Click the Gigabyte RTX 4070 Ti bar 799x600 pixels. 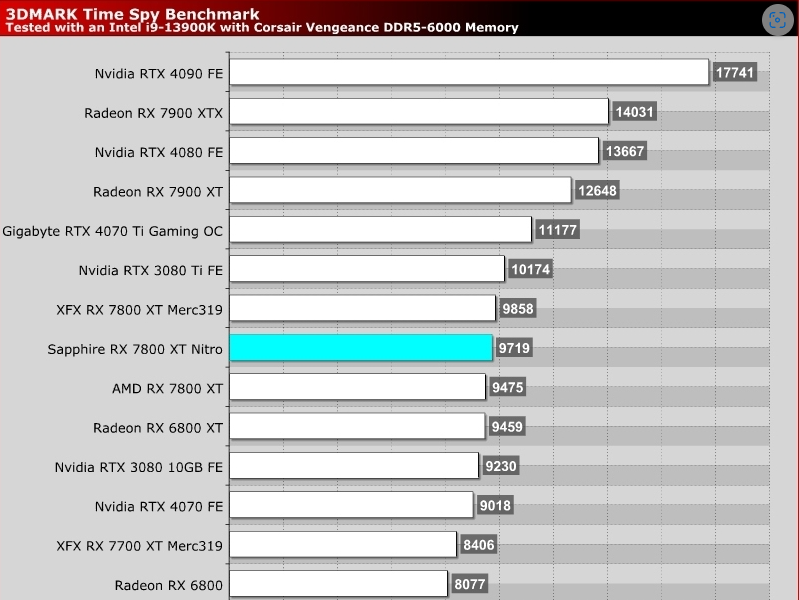(381, 229)
